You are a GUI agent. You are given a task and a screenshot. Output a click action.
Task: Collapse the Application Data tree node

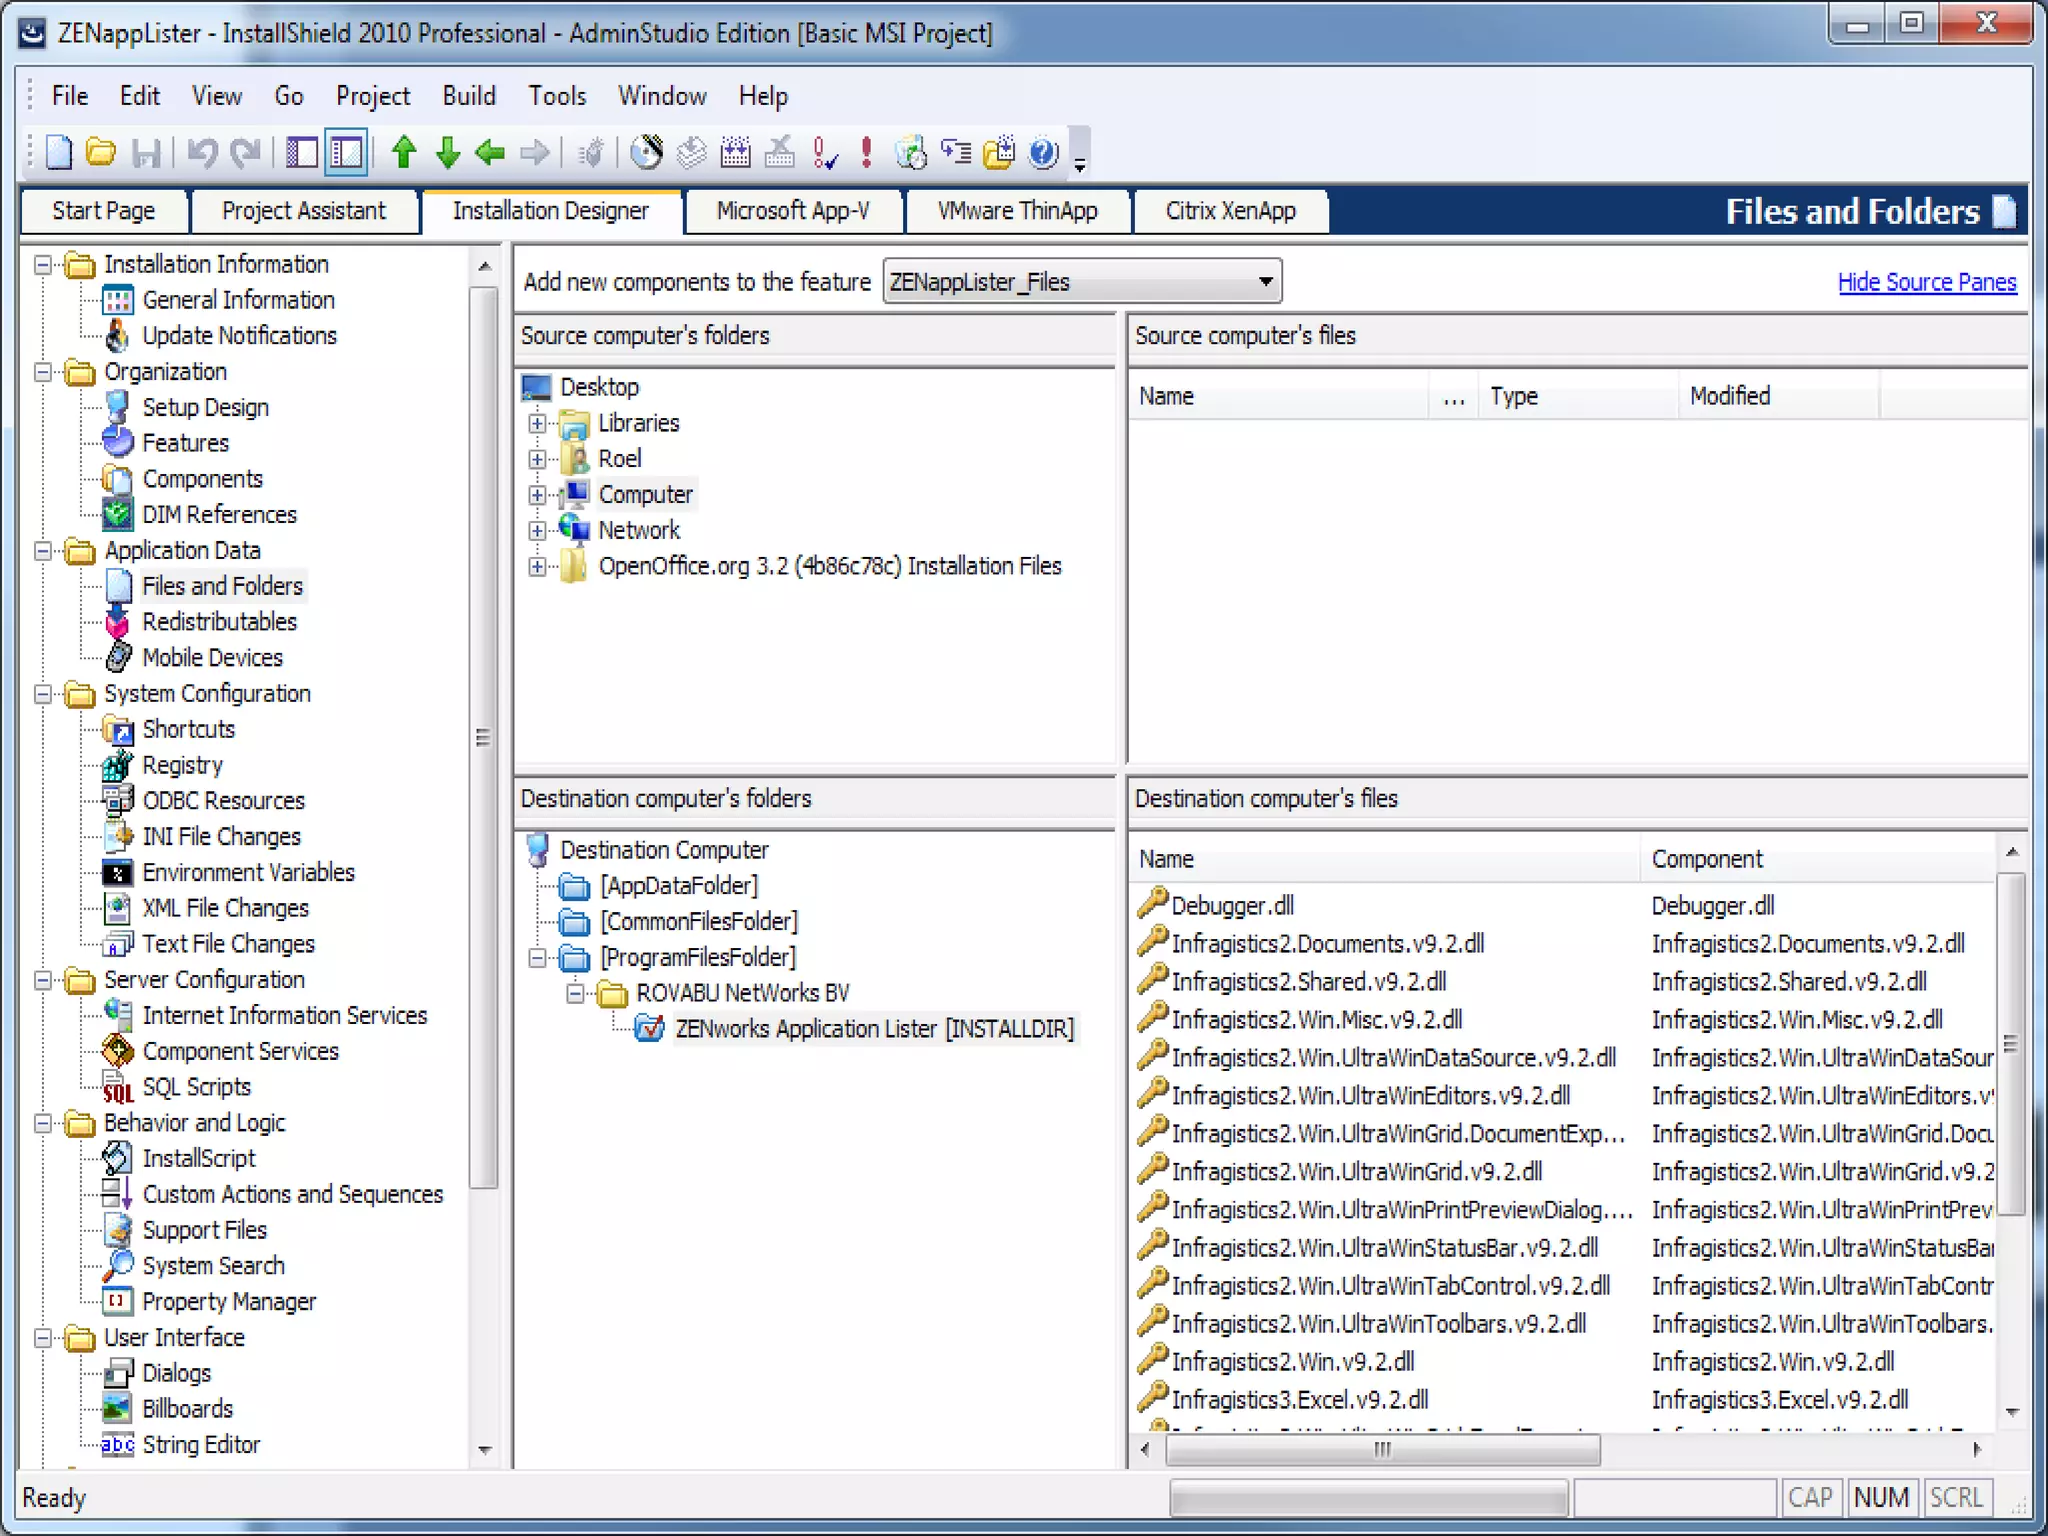tap(43, 551)
